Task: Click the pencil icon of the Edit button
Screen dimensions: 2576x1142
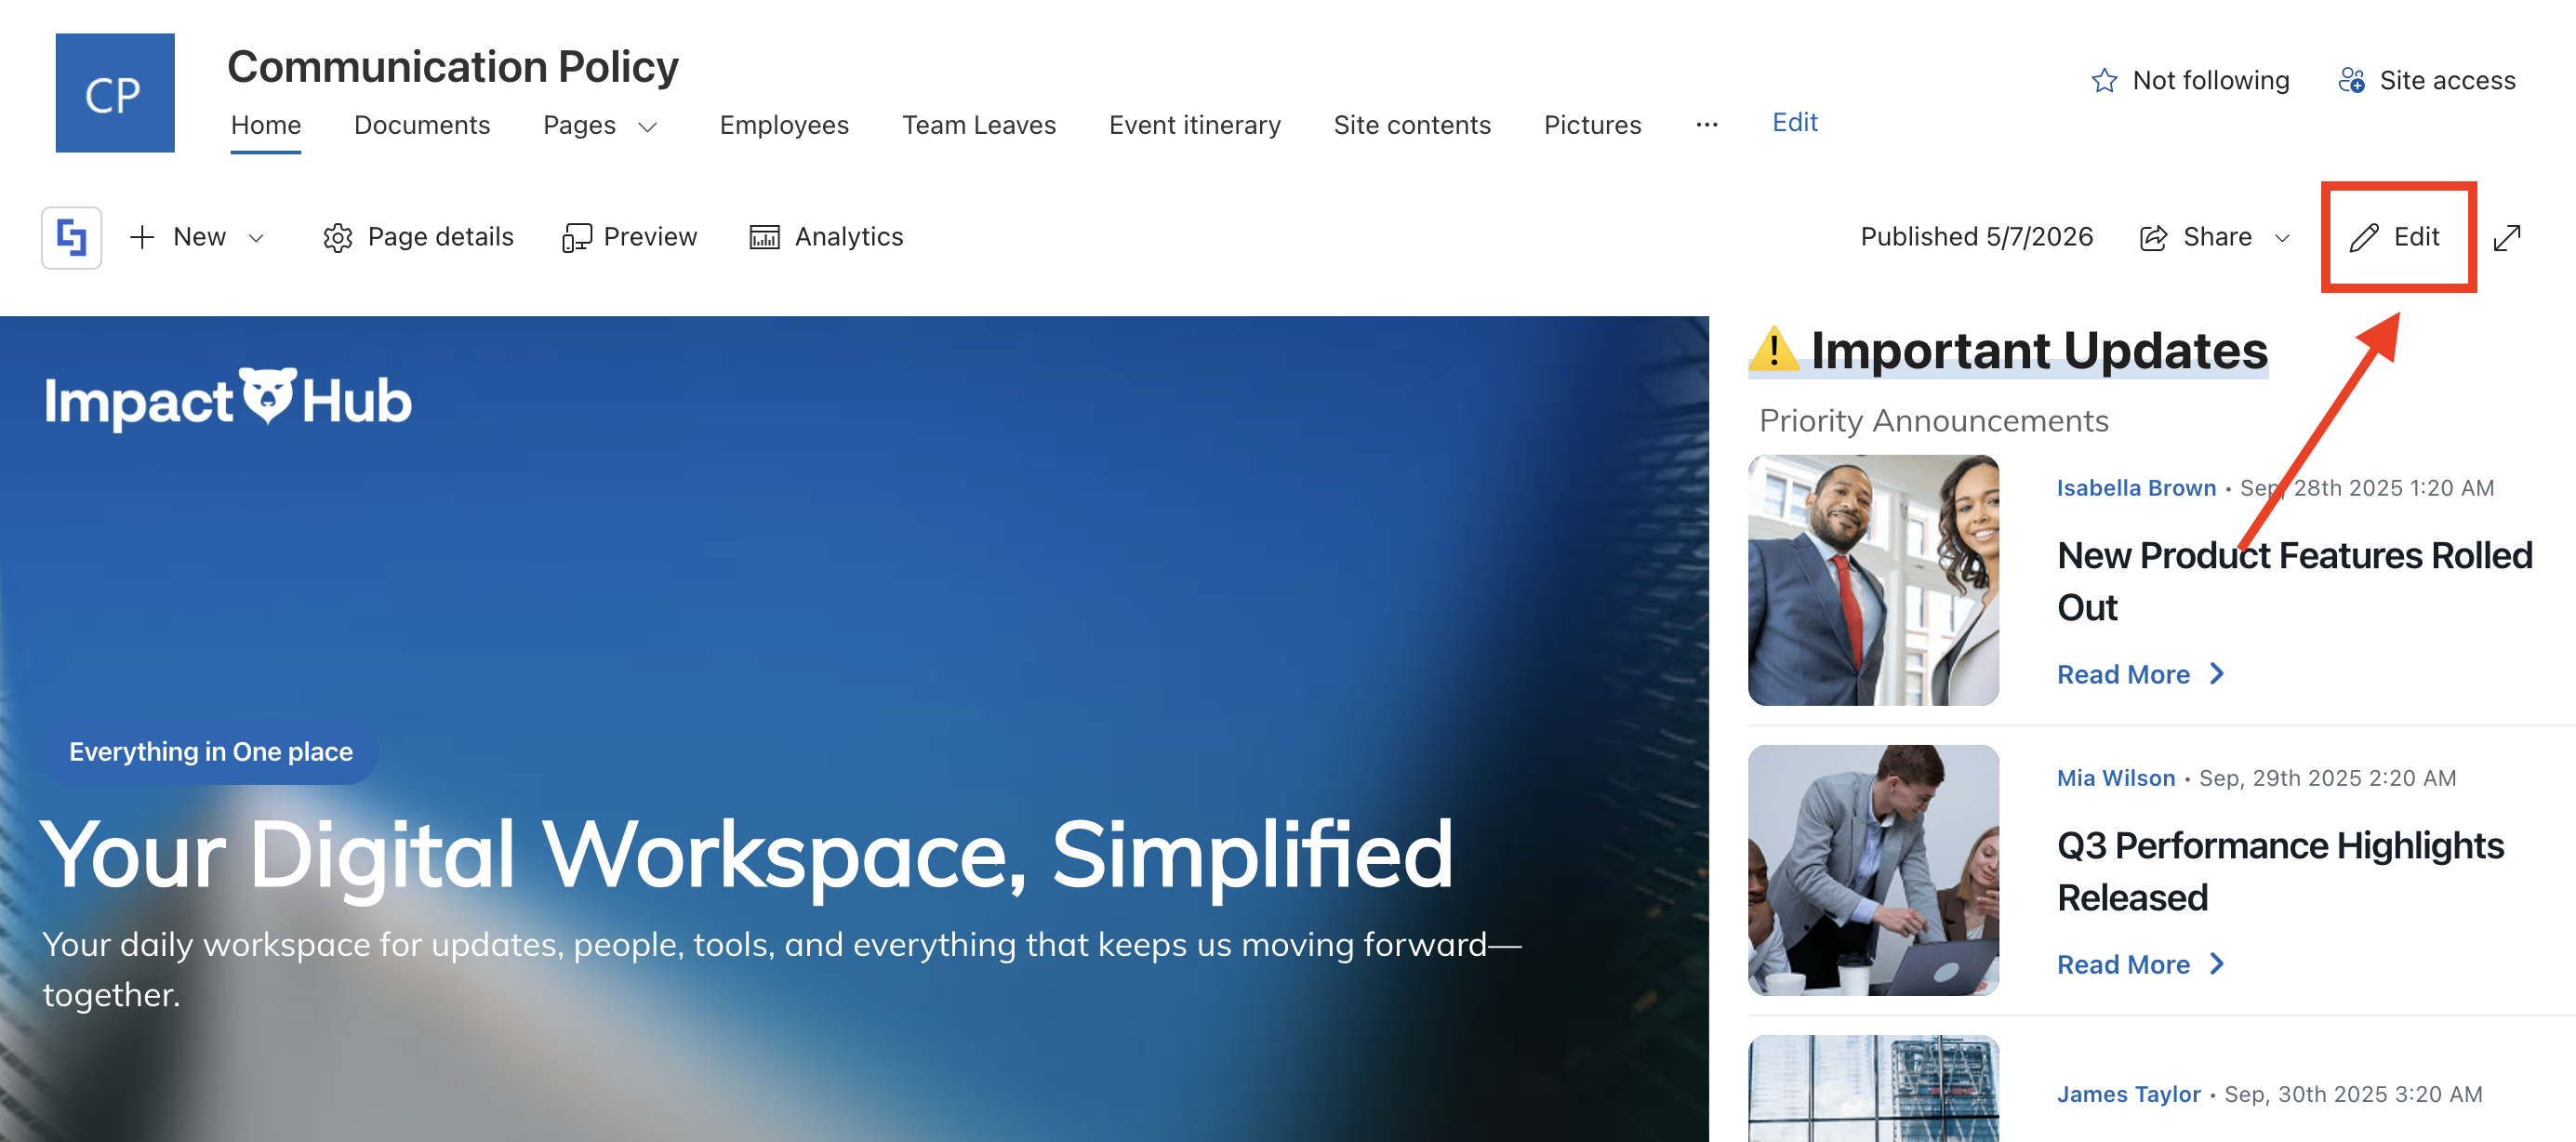Action: tap(2363, 238)
